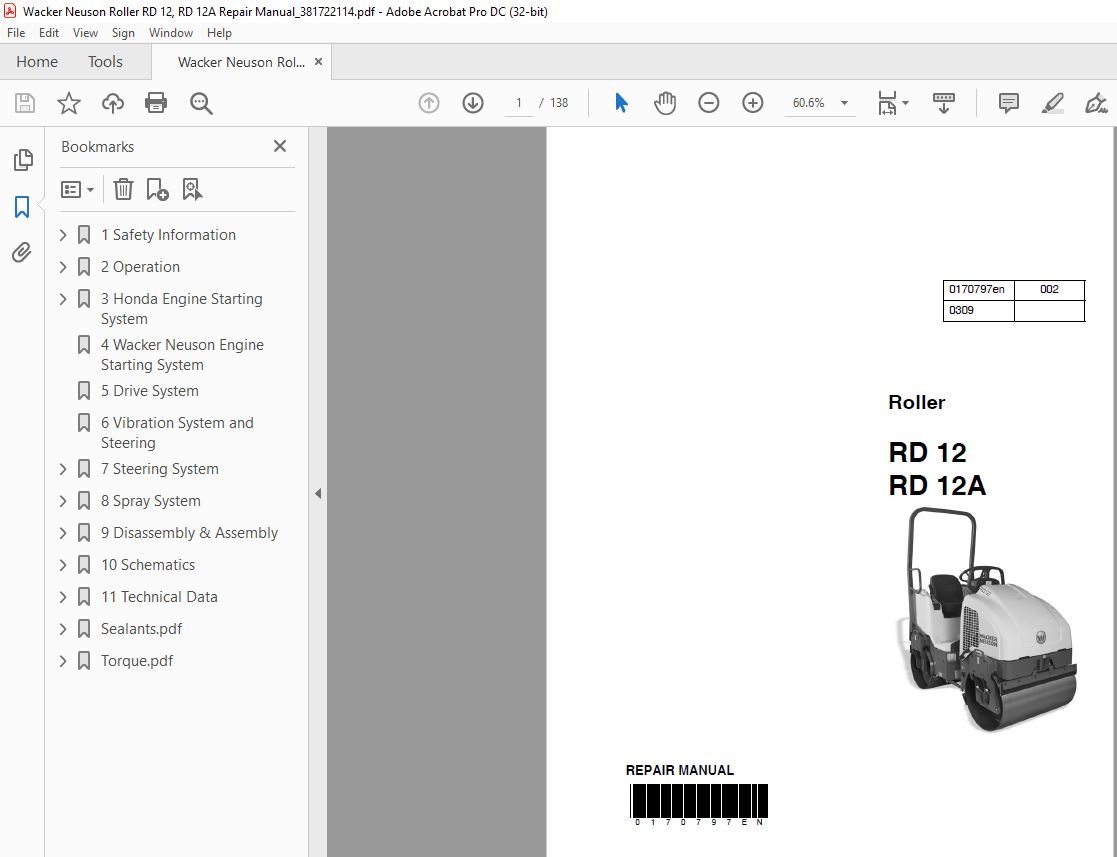Viewport: 1117px width, 857px height.
Task: Open the 1 Safety Information bookmark
Action: (168, 235)
